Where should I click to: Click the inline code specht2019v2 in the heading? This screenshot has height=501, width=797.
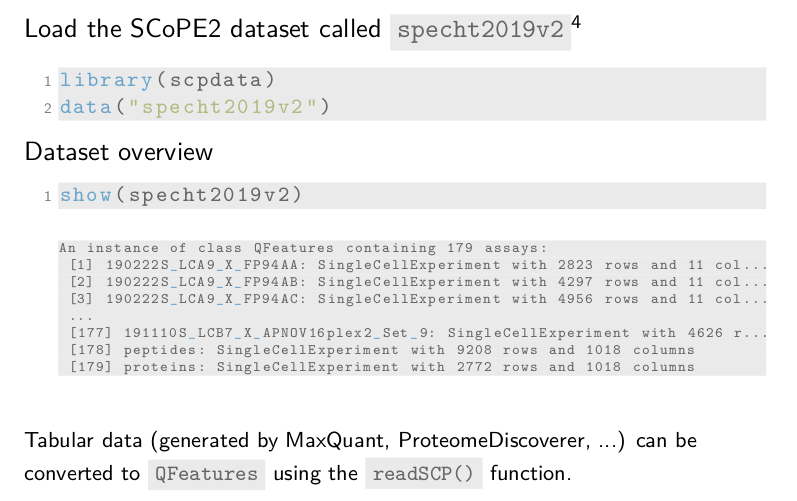(x=480, y=30)
